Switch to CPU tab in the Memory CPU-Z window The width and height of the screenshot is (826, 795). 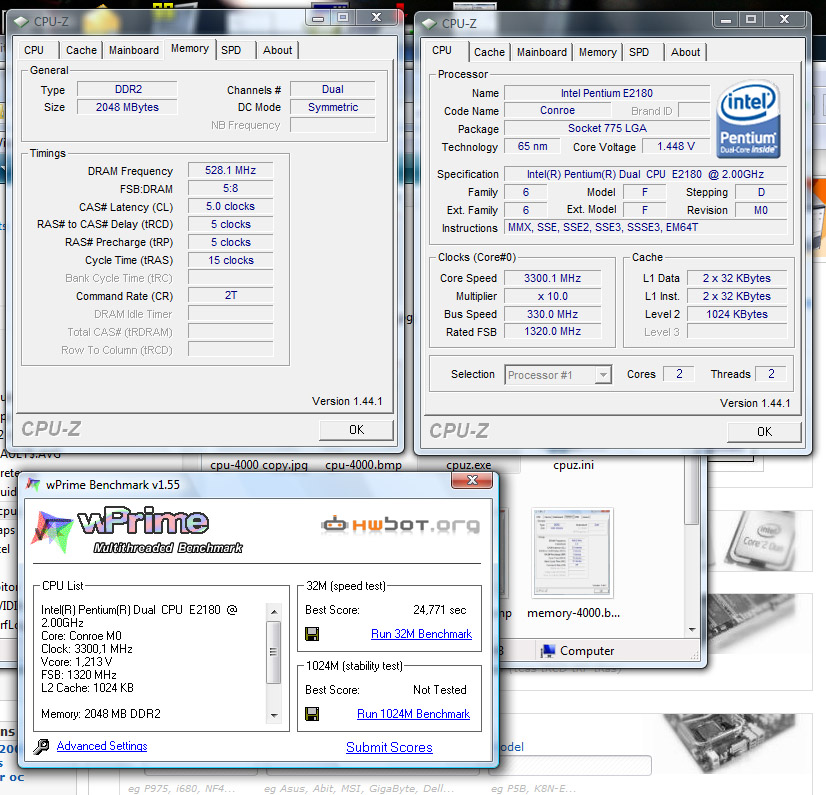point(34,50)
